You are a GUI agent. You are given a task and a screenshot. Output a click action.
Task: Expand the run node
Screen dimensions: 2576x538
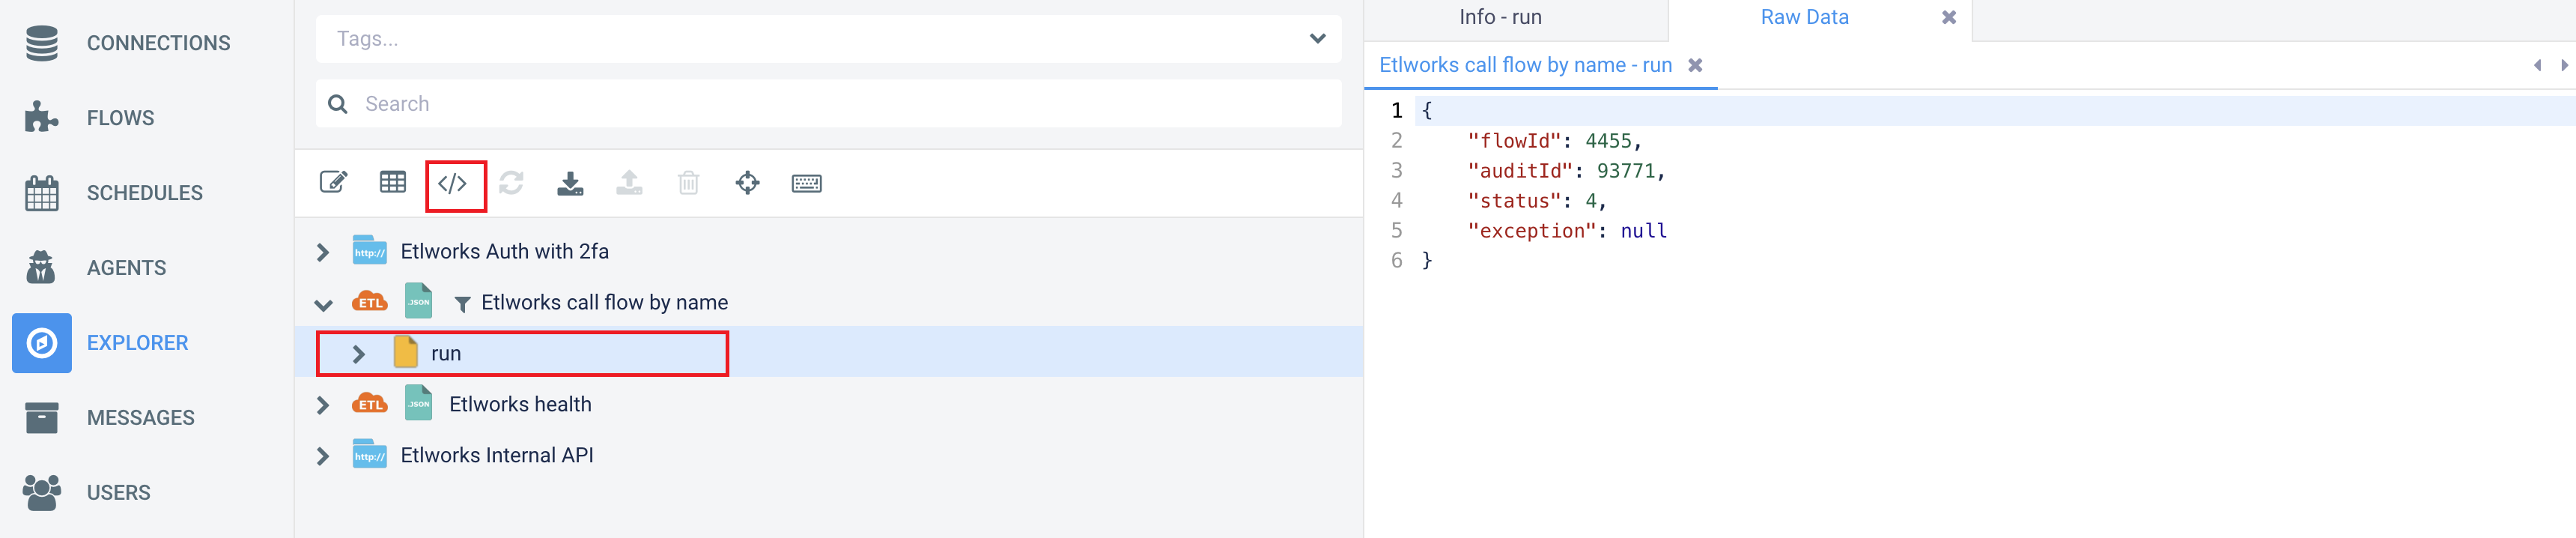point(359,354)
